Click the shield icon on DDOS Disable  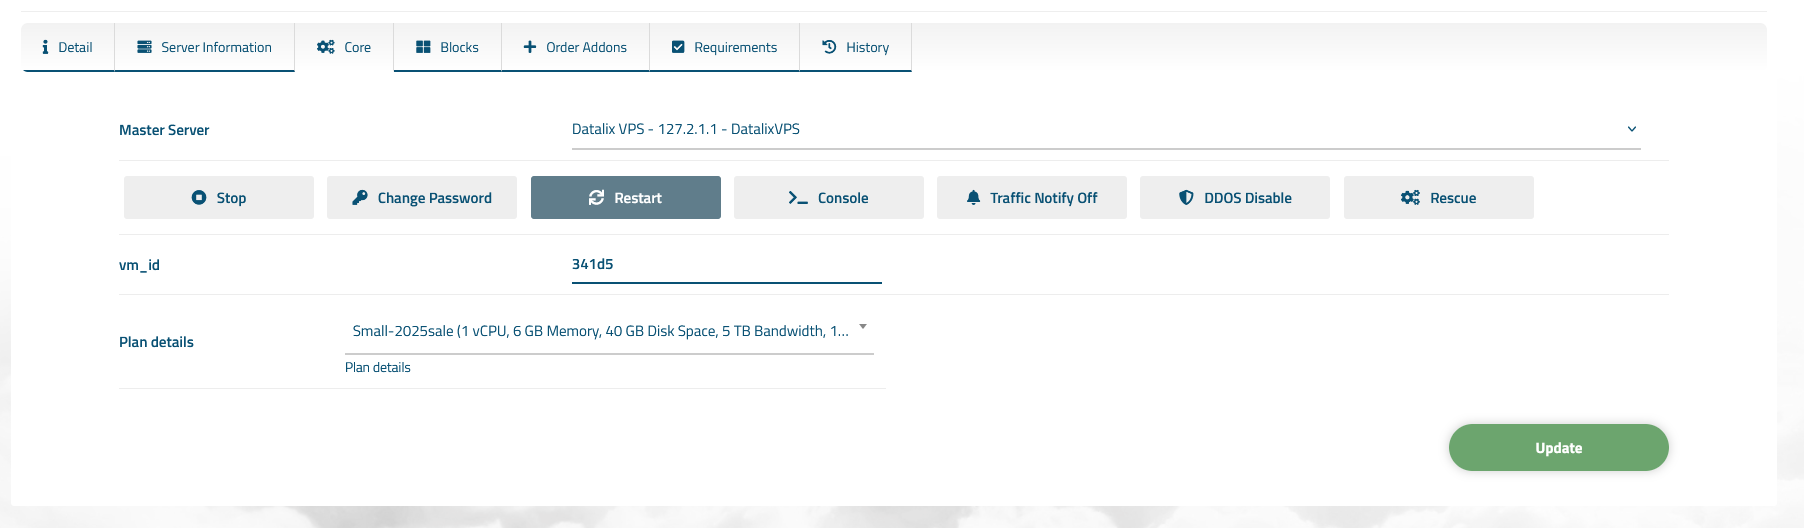click(1186, 198)
